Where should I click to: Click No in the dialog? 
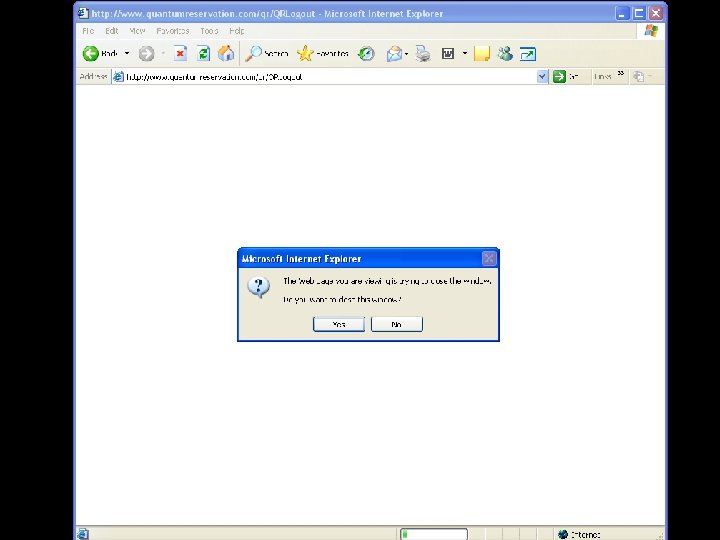tap(397, 324)
